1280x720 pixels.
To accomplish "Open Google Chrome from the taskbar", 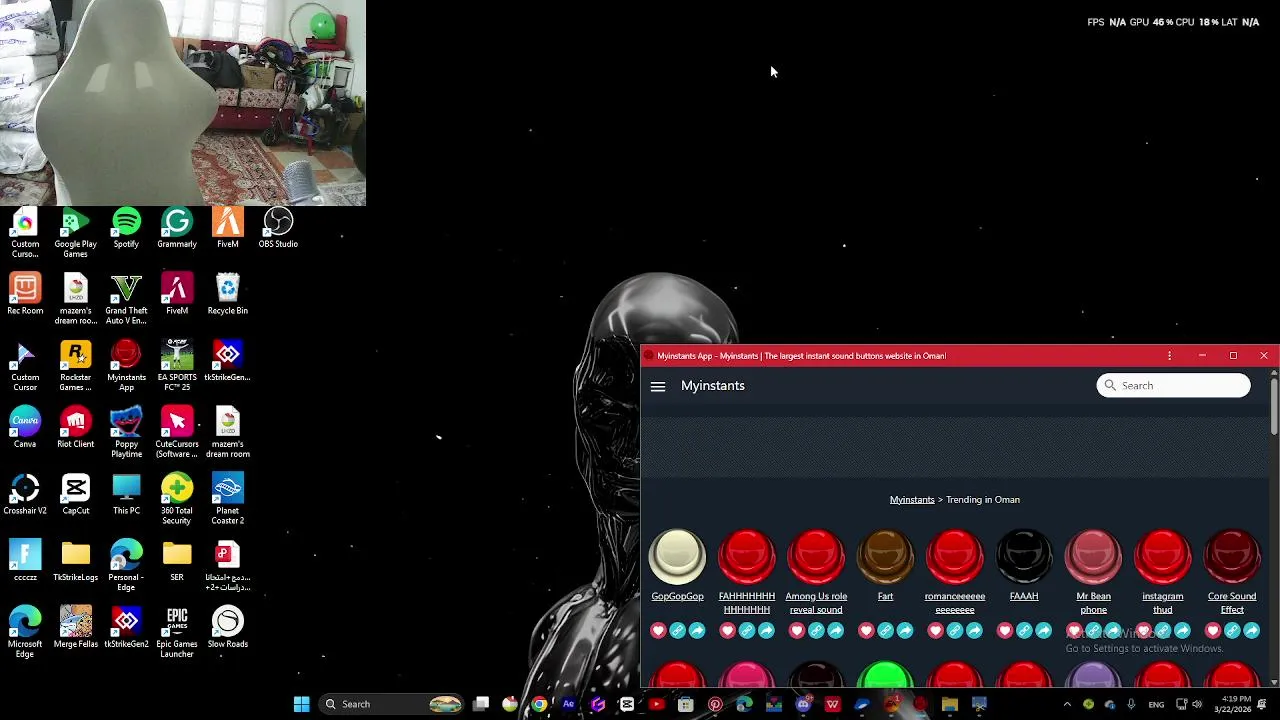I will (x=539, y=704).
